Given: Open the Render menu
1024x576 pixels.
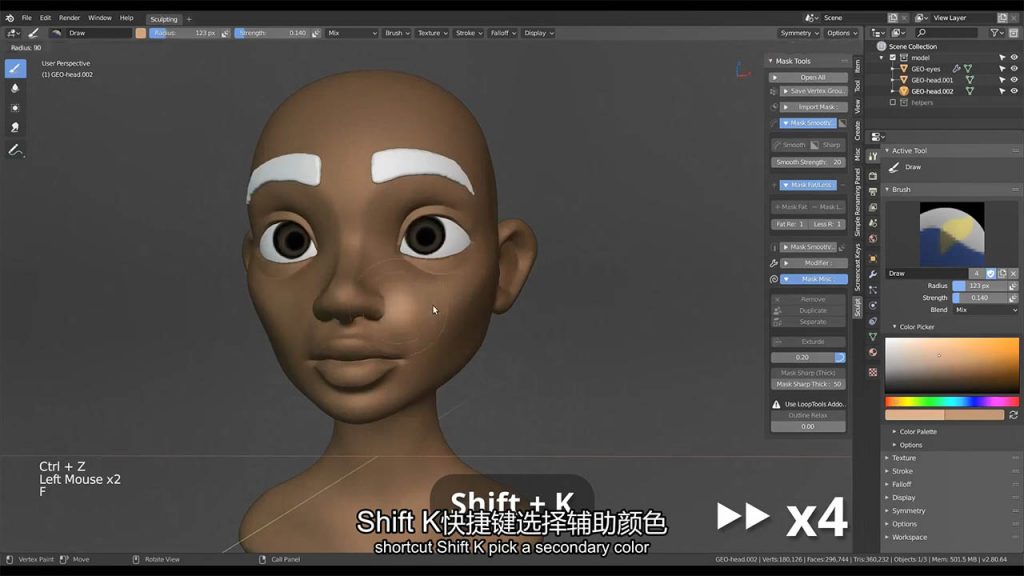Looking at the screenshot, I should (x=69, y=18).
